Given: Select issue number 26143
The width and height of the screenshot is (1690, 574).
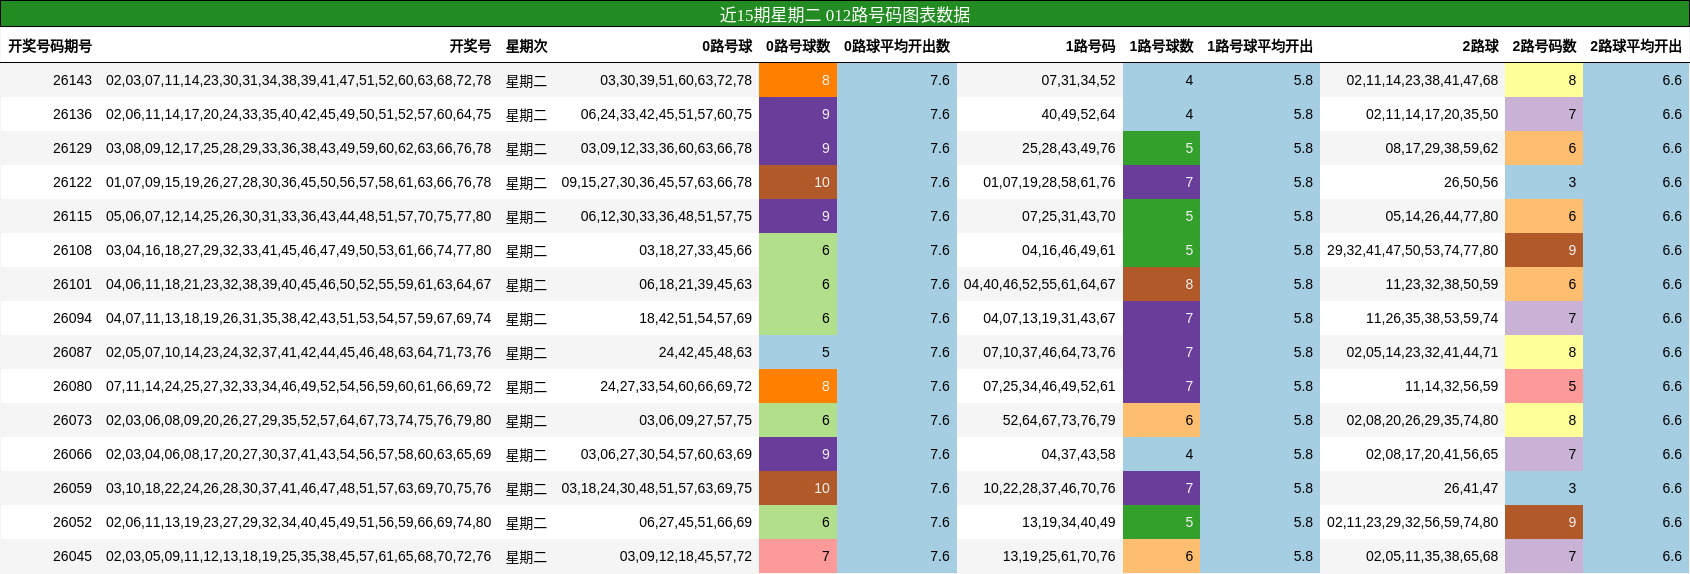Looking at the screenshot, I should pyautogui.click(x=72, y=80).
